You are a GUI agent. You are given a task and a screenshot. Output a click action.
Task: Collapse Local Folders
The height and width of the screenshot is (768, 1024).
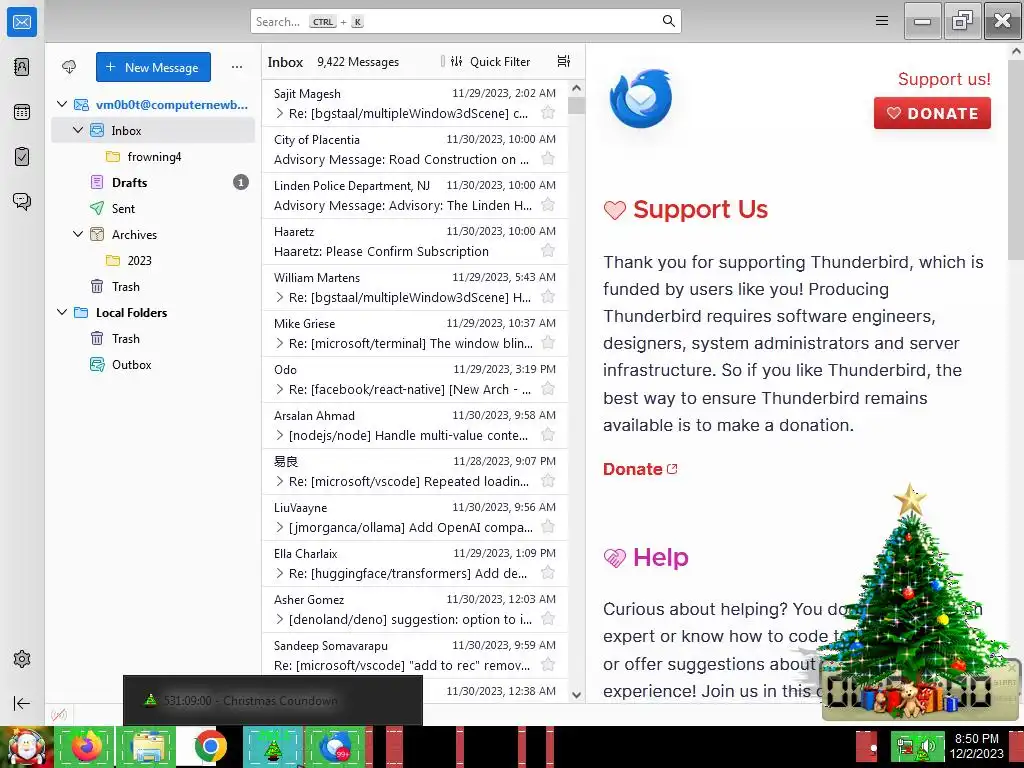62,312
